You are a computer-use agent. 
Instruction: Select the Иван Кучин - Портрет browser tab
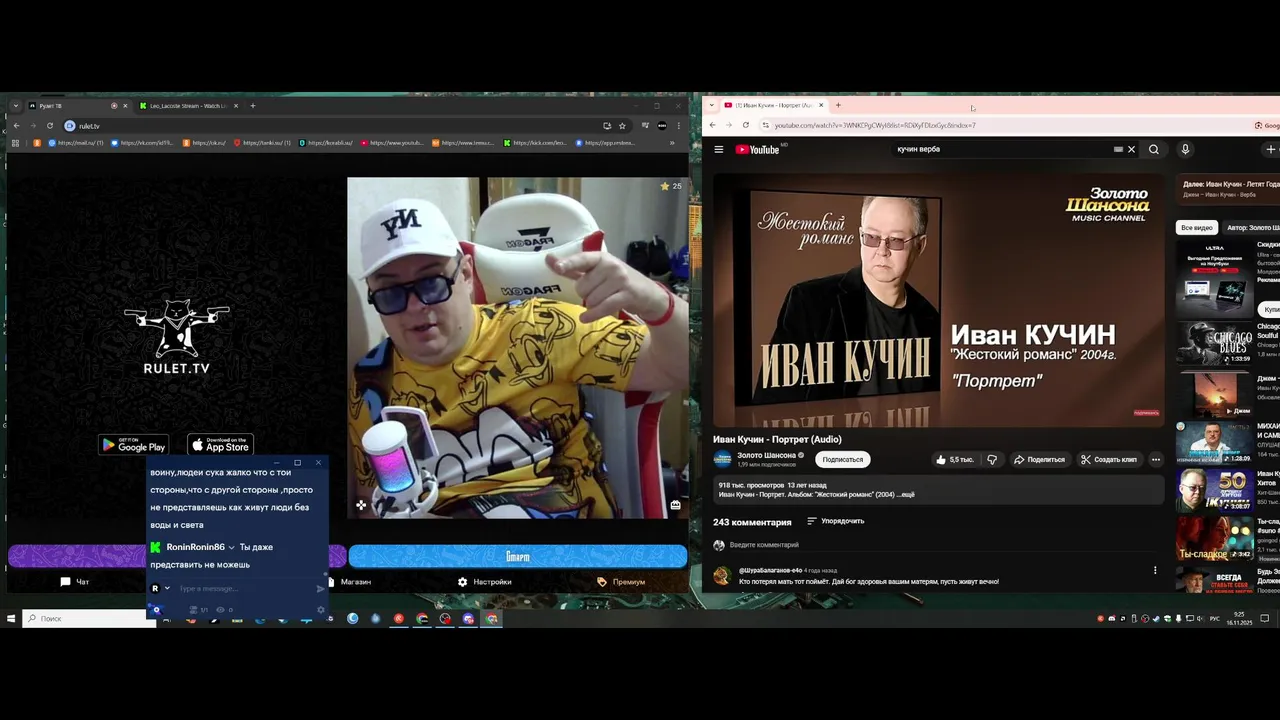click(x=775, y=105)
